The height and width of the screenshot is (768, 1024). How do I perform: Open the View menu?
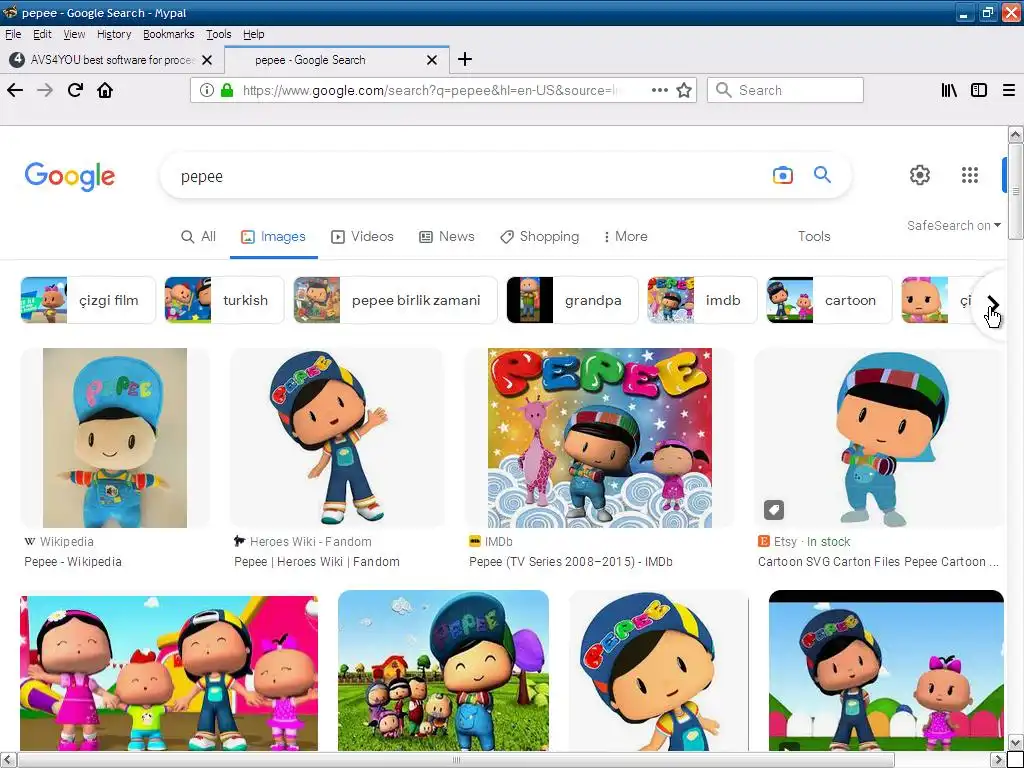74,34
